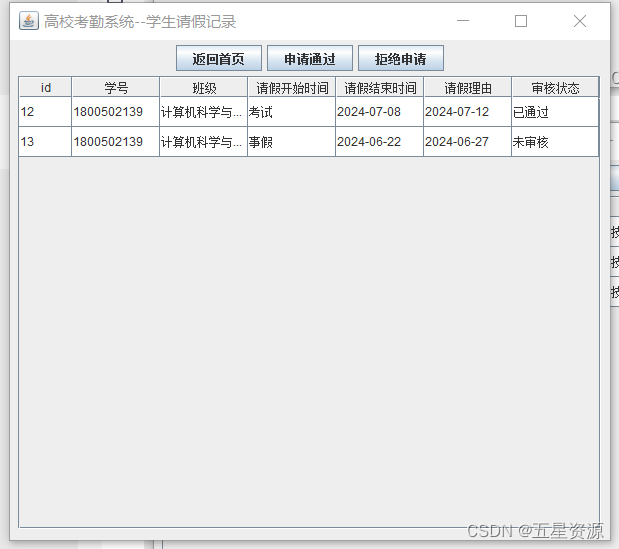
Task: Select 学号 1800502139 in the row with id 13
Action: click(x=116, y=142)
